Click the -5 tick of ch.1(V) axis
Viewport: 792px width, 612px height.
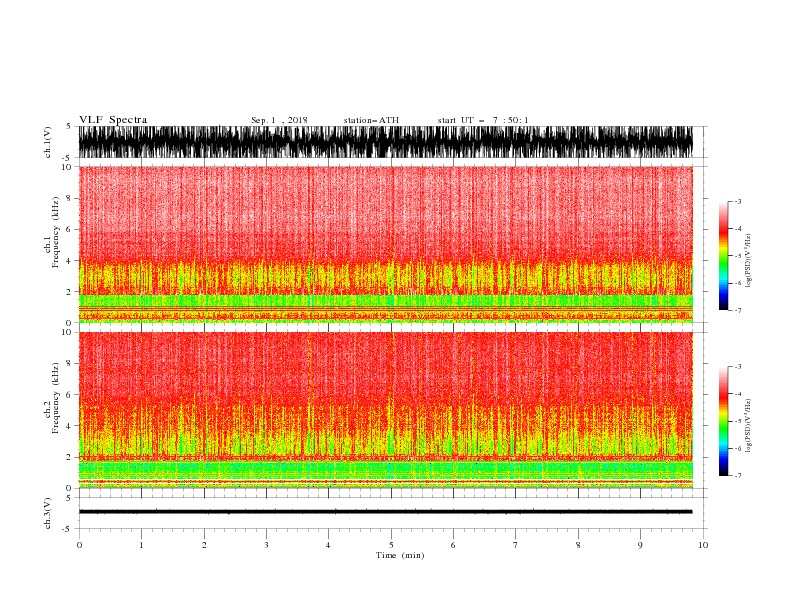(x=68, y=158)
